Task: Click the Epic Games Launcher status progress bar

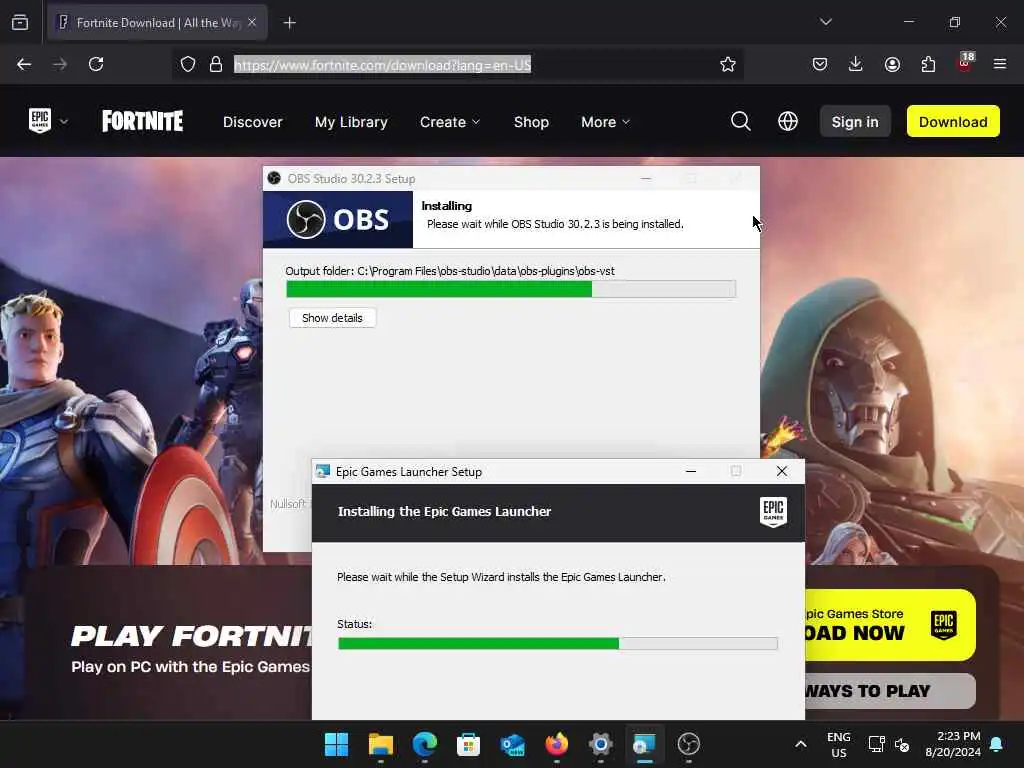Action: tap(558, 644)
